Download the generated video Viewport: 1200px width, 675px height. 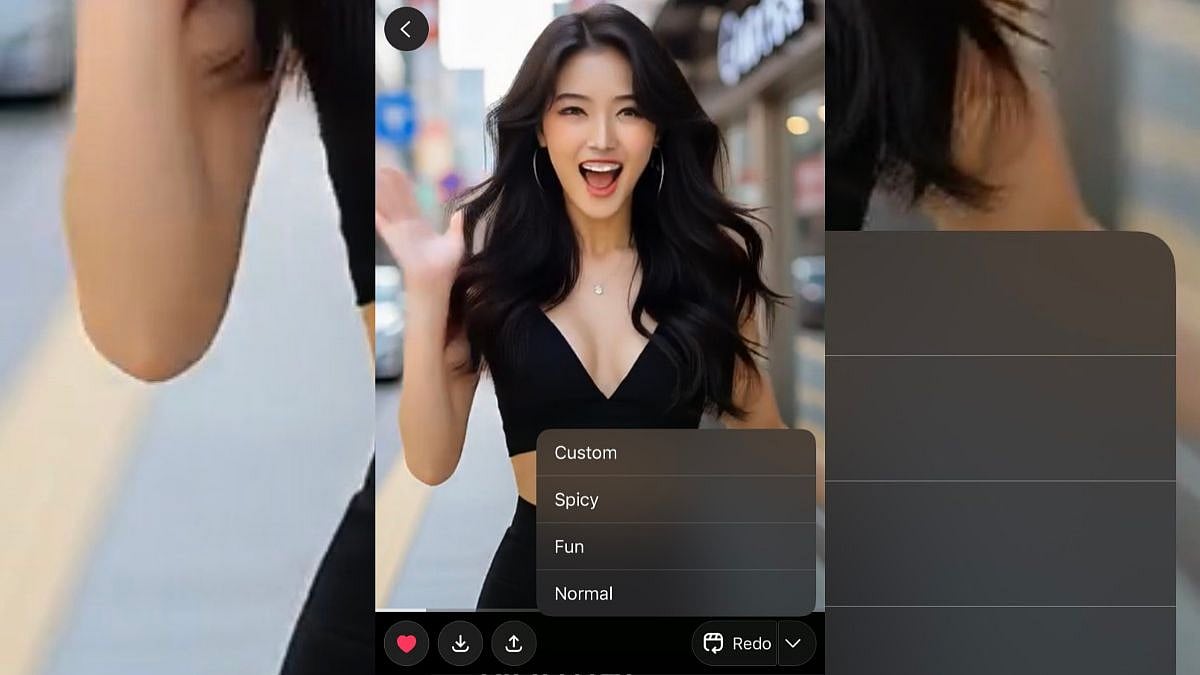460,644
